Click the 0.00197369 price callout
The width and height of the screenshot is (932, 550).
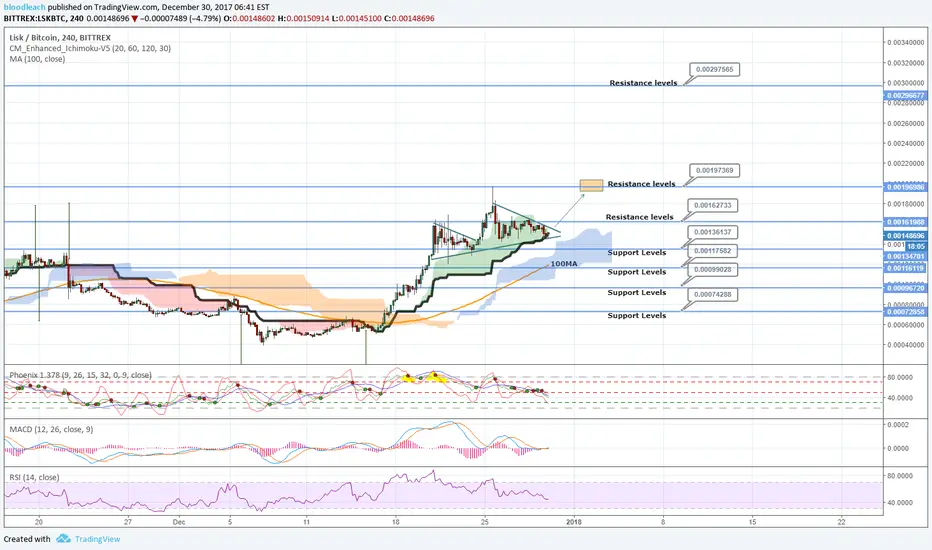click(714, 171)
